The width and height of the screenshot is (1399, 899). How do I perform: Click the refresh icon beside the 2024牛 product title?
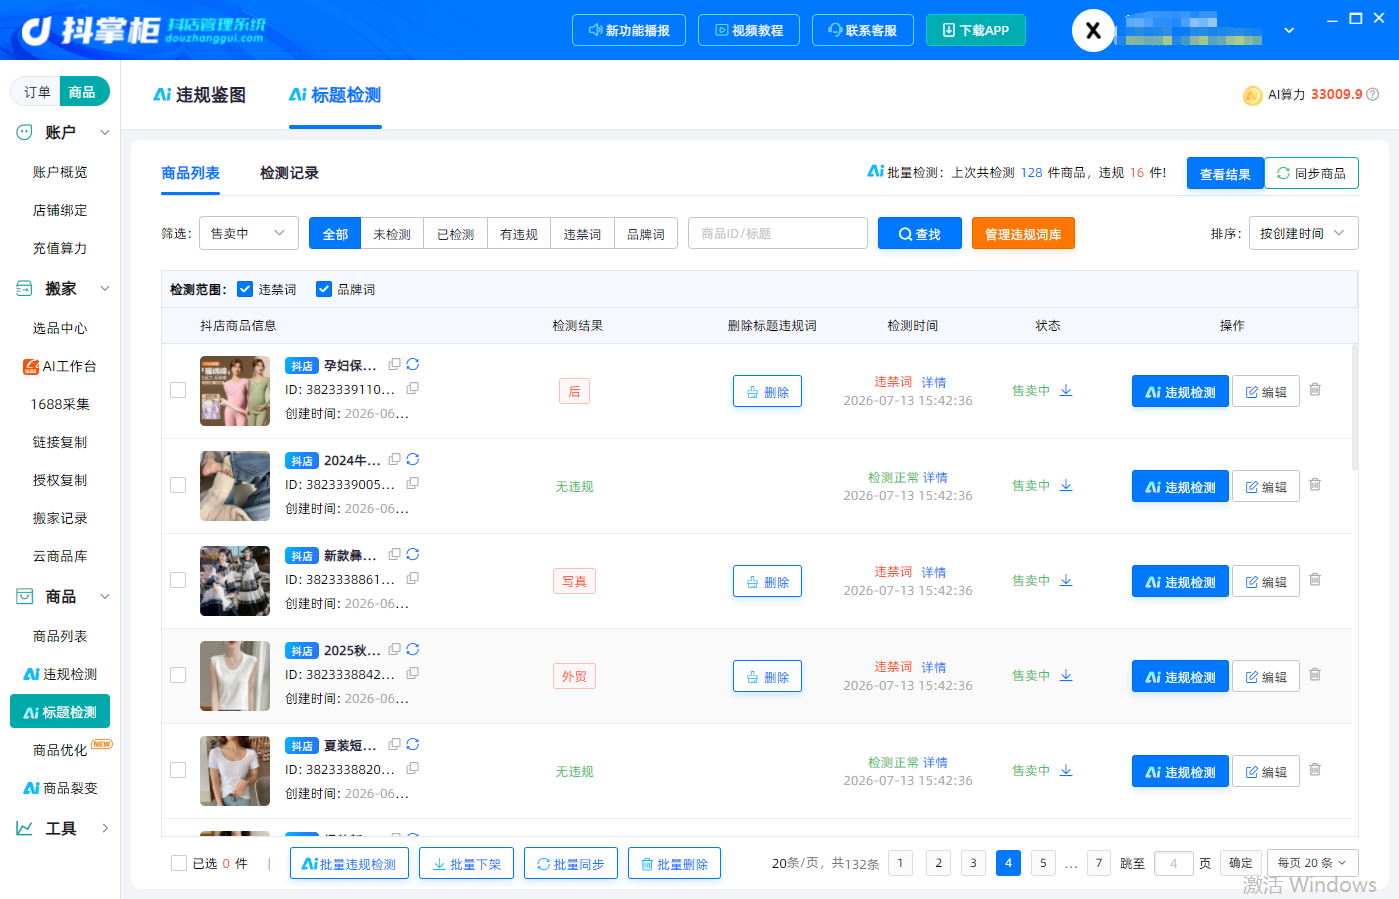[x=413, y=460]
